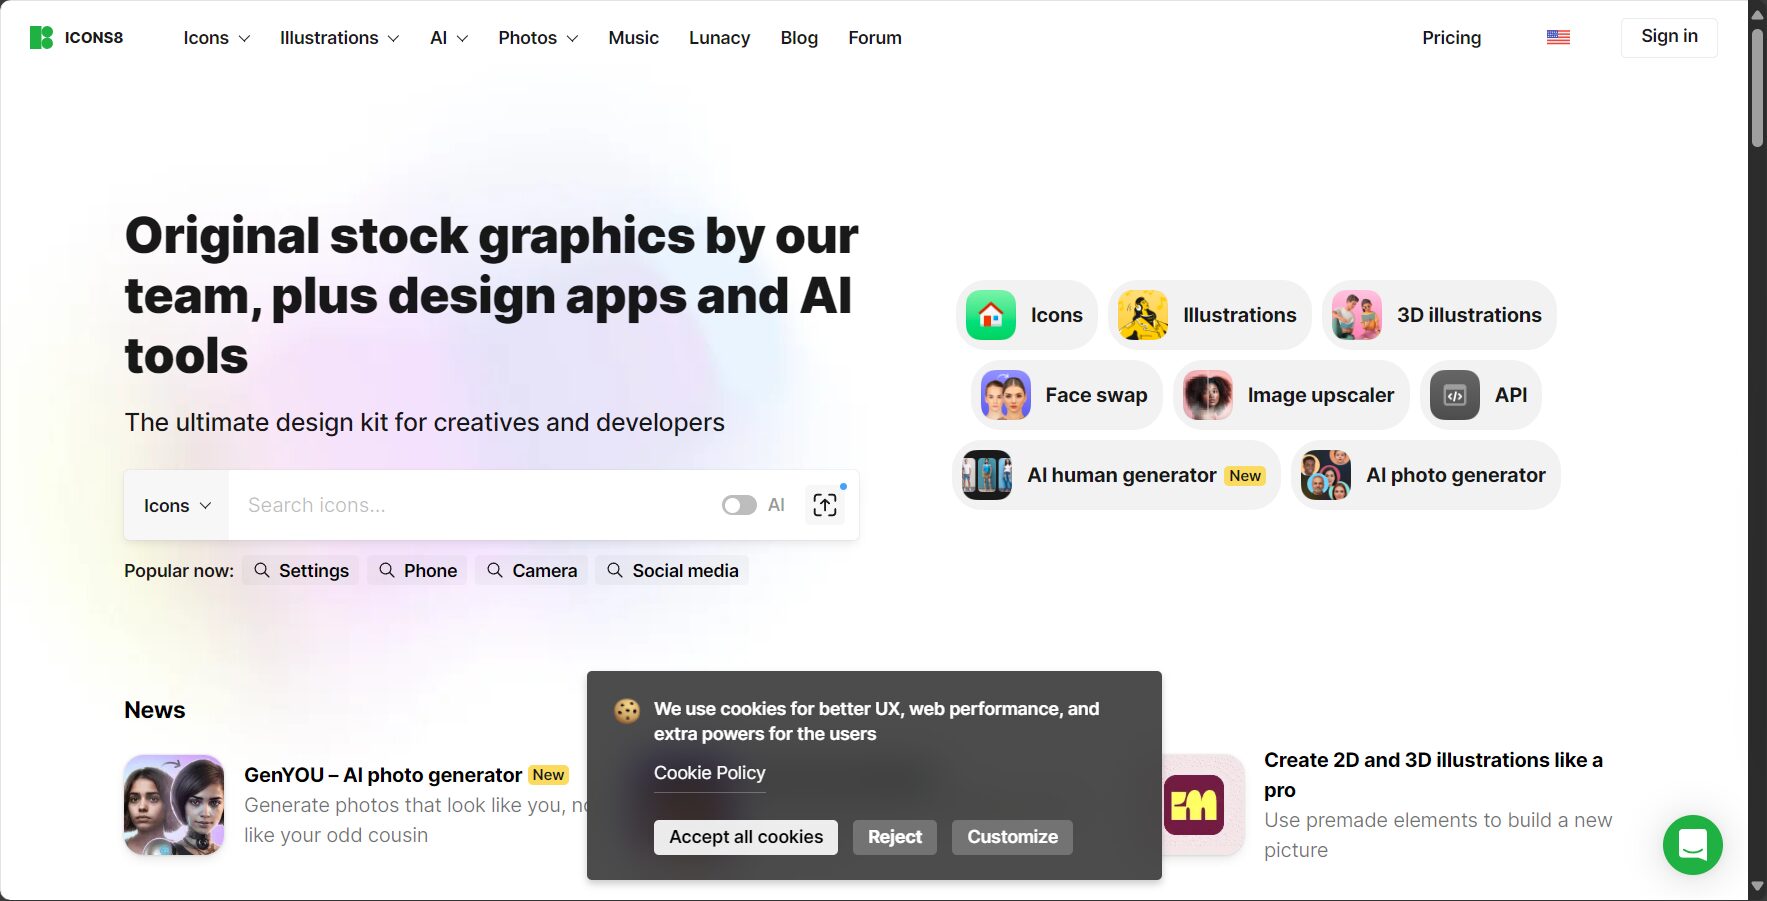Viewport: 1767px width, 901px height.
Task: Click the magnifier icon beside Camera
Action: click(495, 570)
